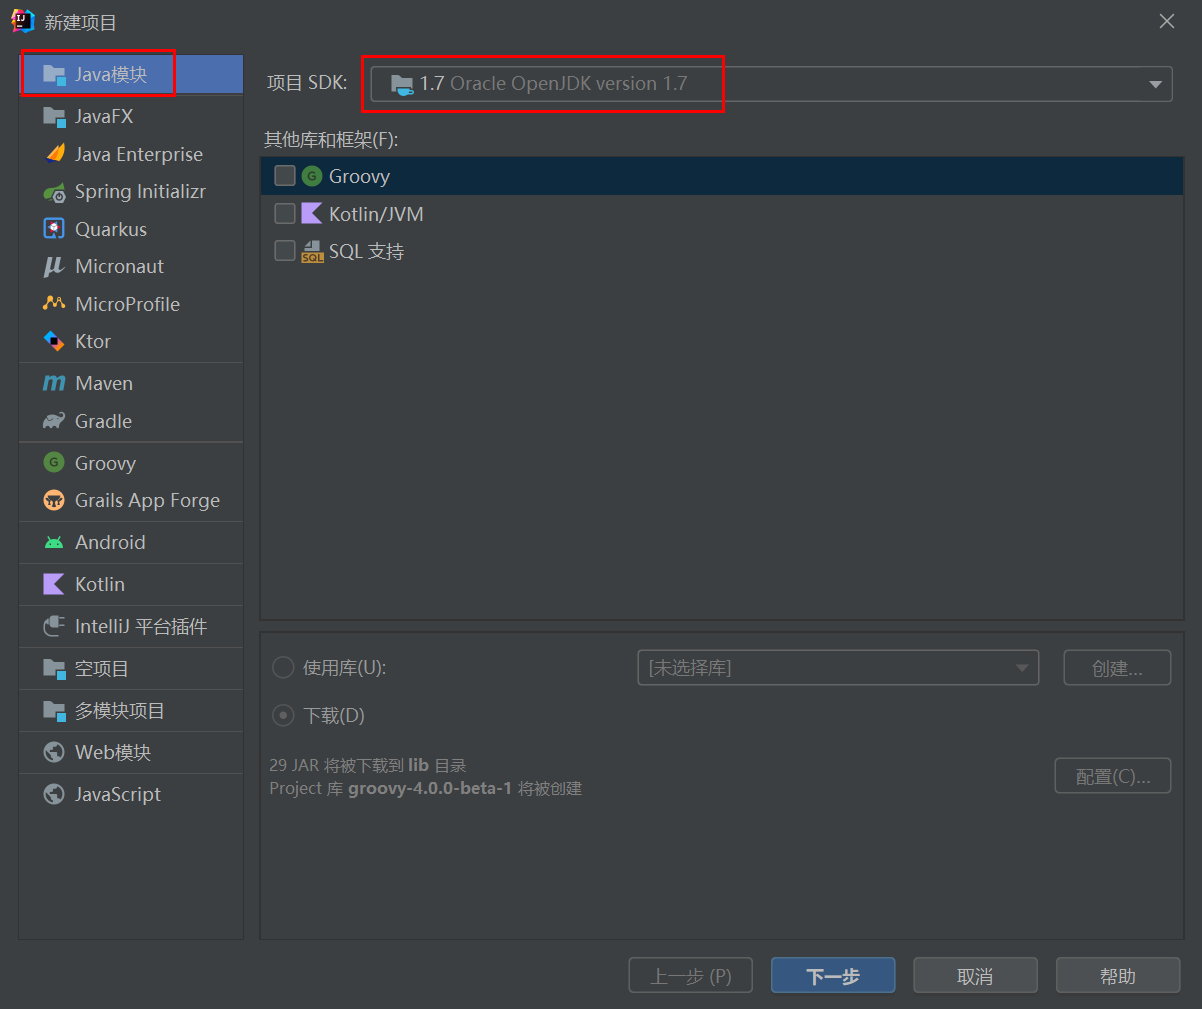Select Micronaut label in the sidebar
This screenshot has width=1202, height=1009.
tap(119, 267)
